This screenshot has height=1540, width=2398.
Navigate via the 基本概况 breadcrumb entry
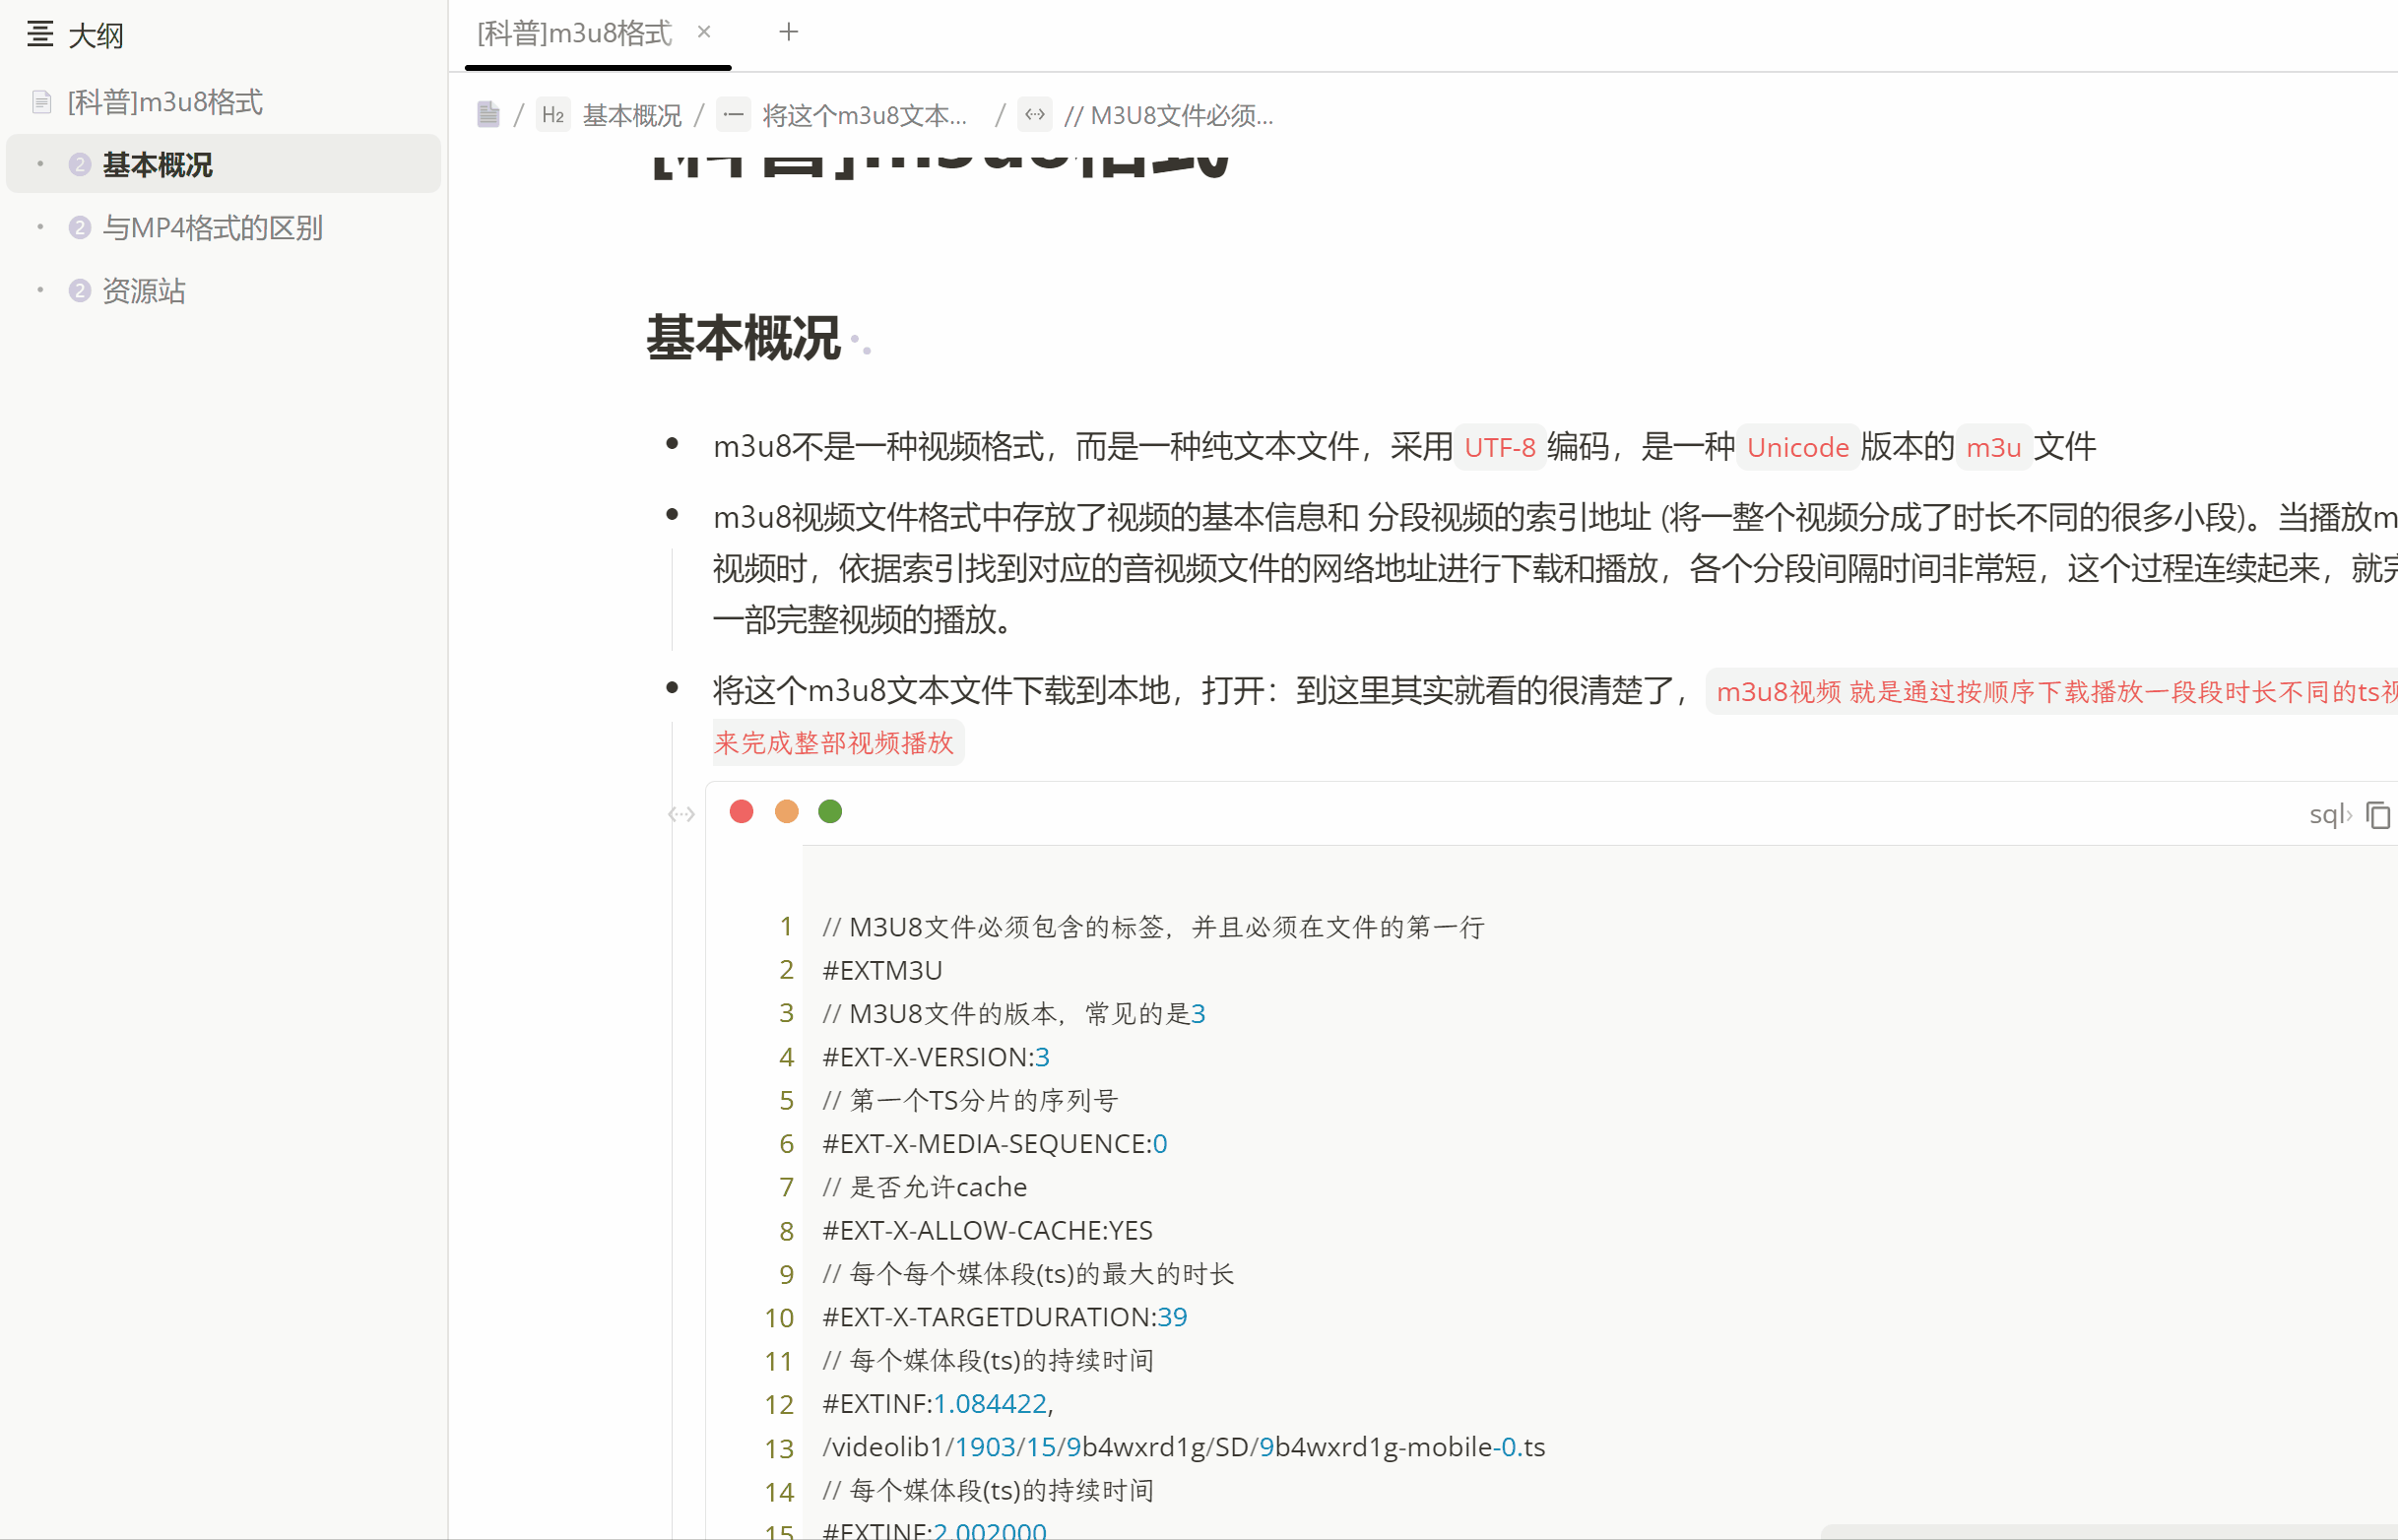pyautogui.click(x=632, y=115)
